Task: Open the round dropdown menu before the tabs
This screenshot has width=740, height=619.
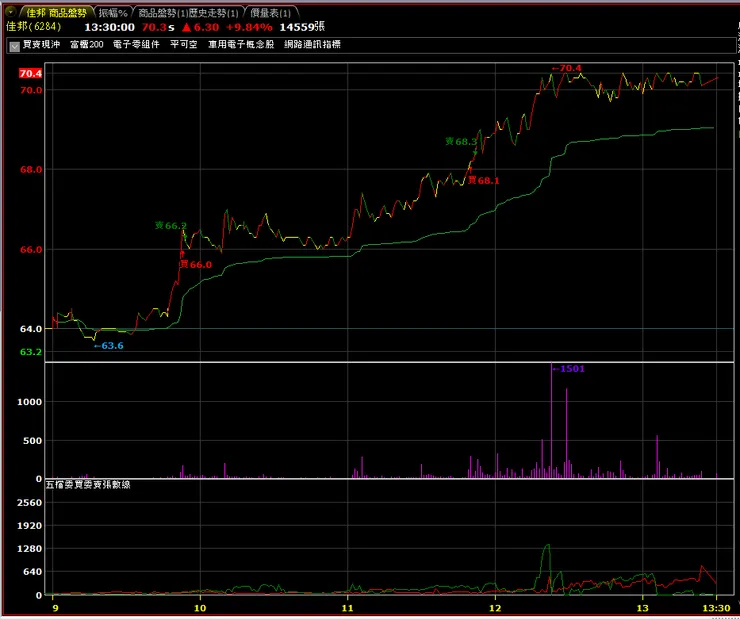Action: [x=11, y=11]
